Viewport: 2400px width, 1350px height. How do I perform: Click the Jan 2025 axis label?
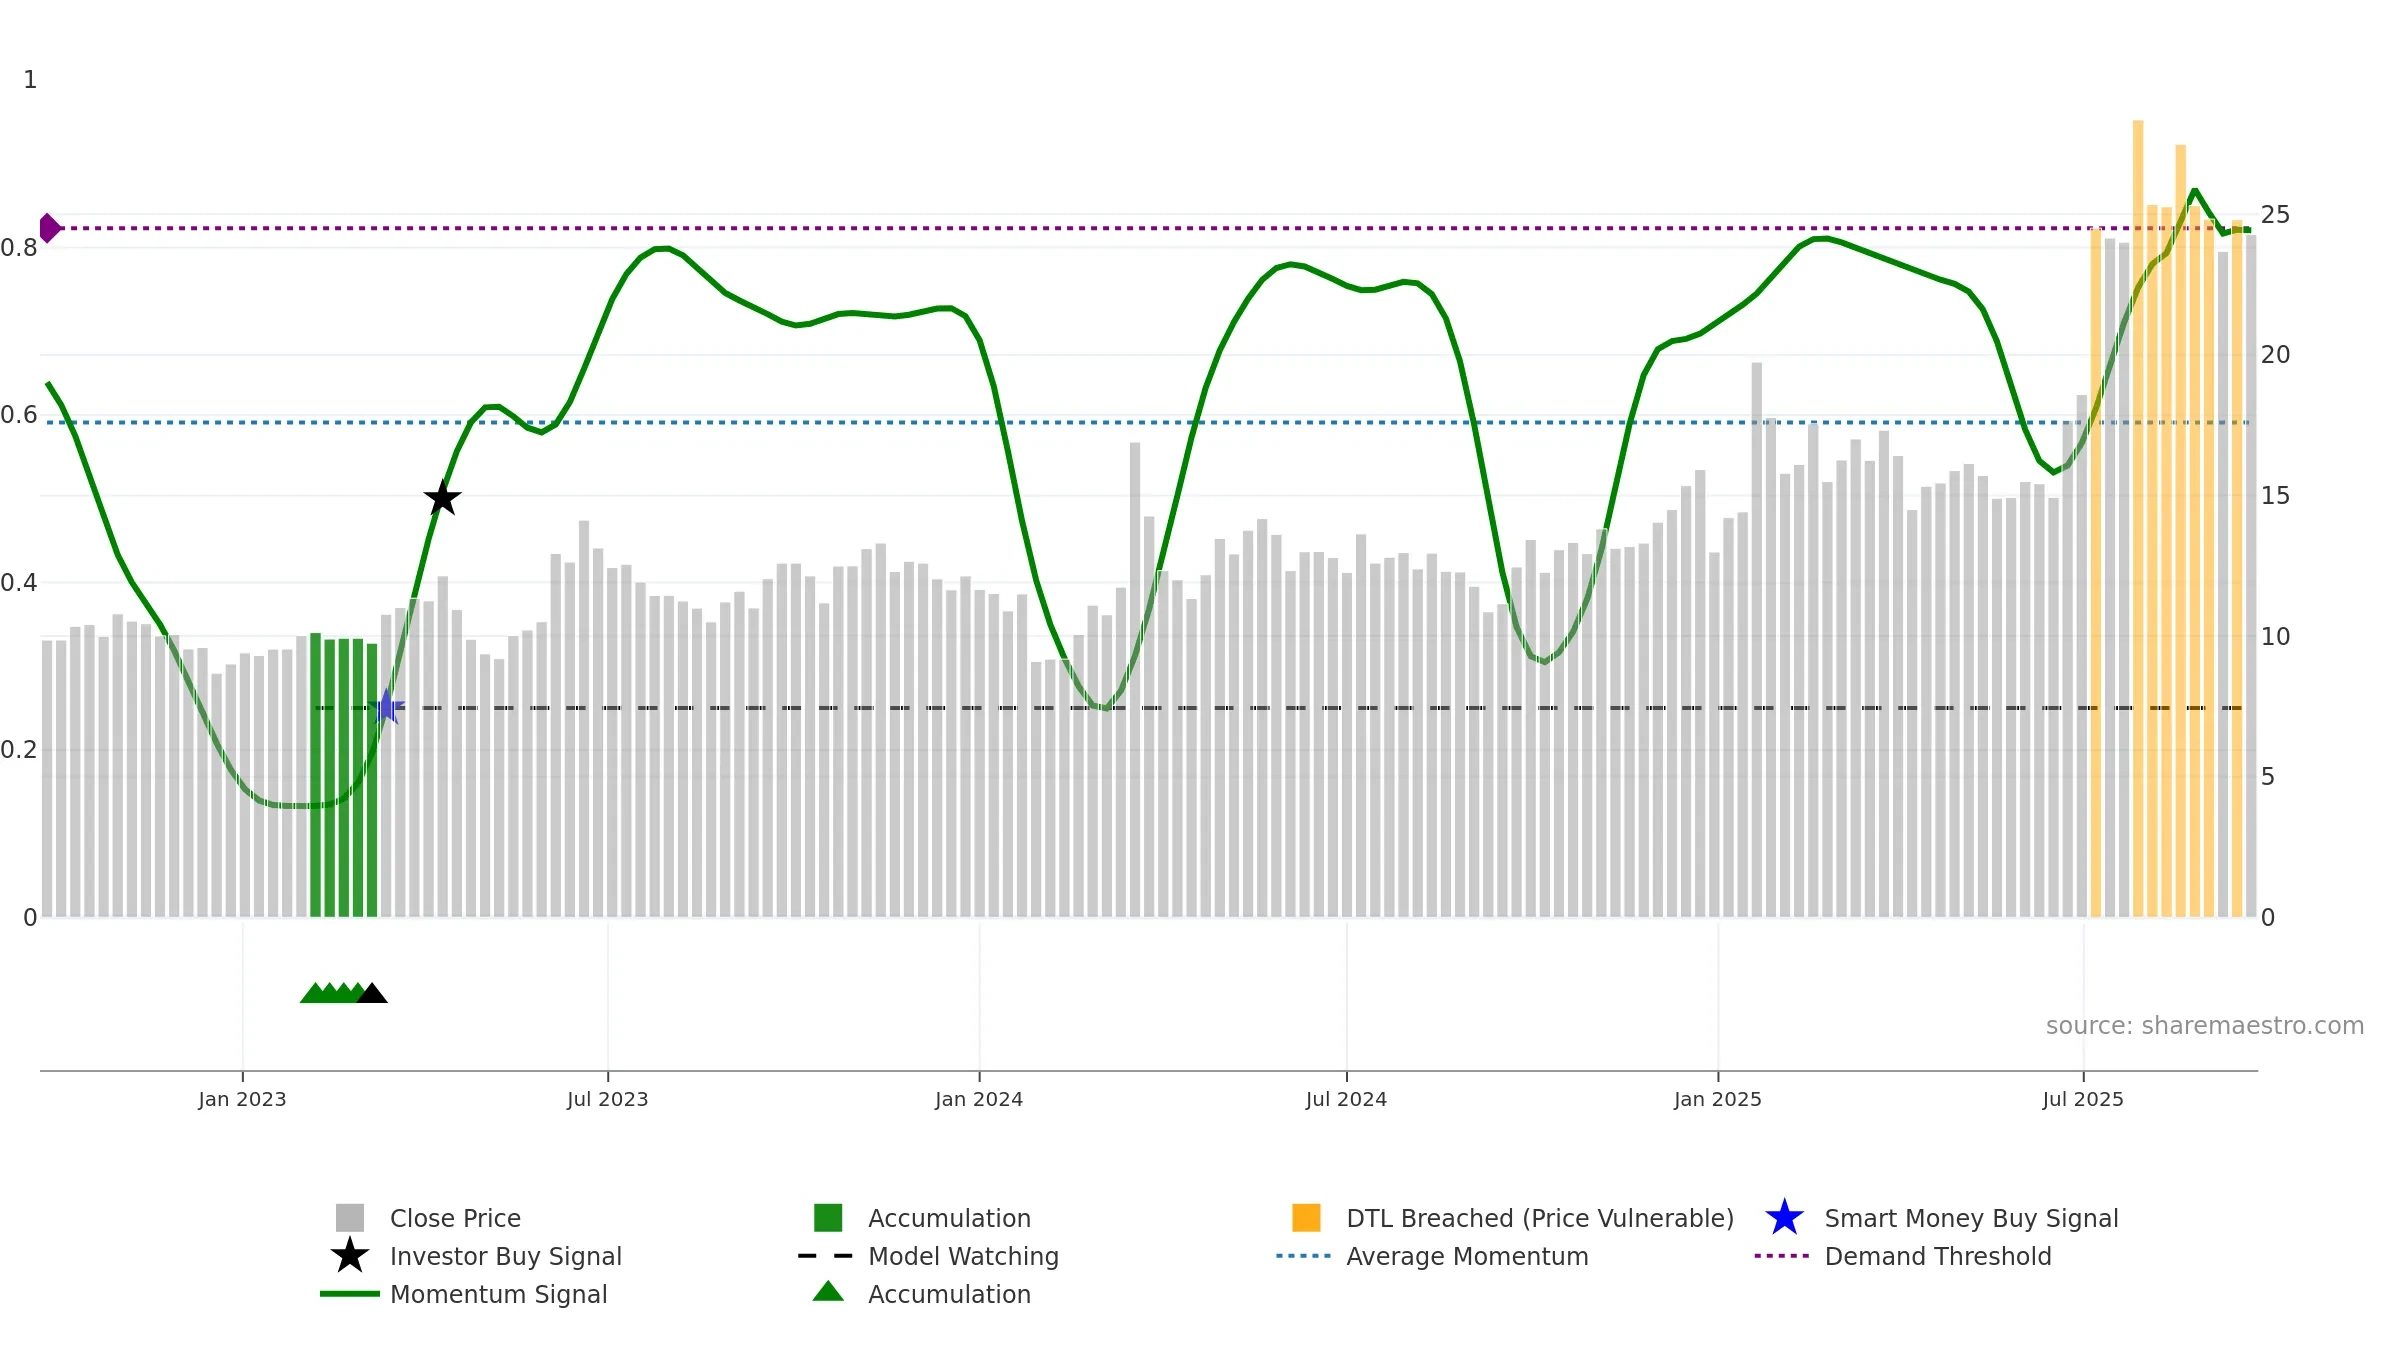tap(1718, 1099)
